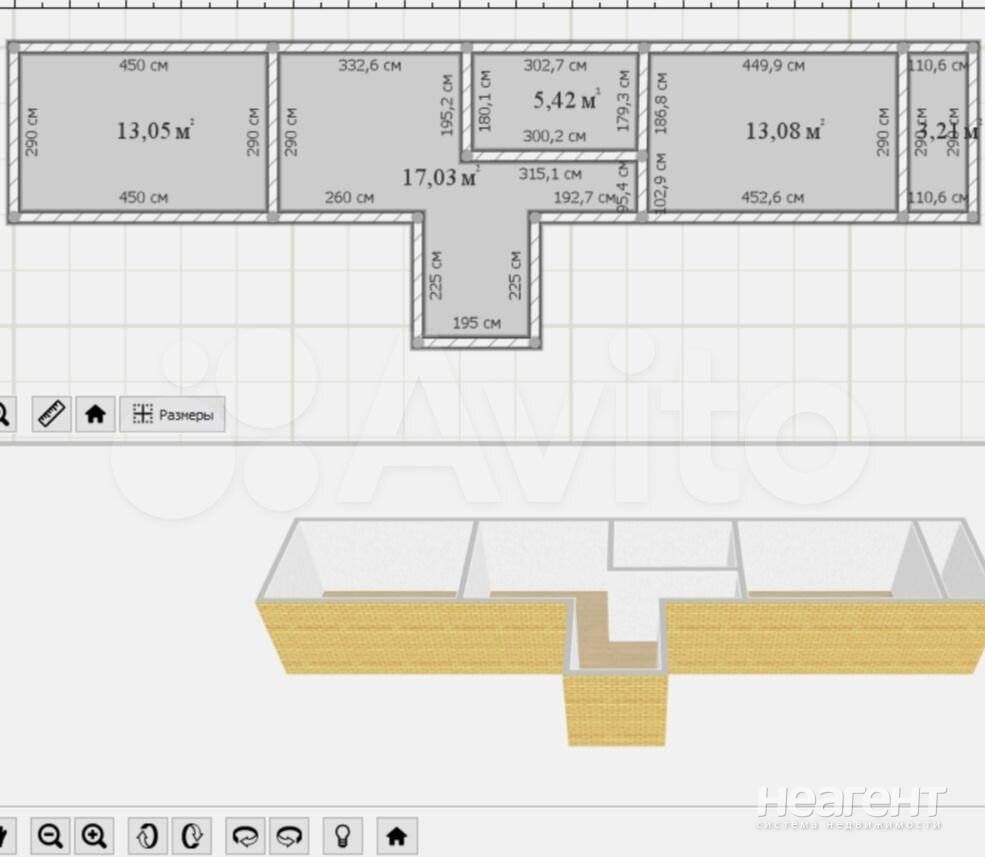
Task: Click the 195 см dimension label
Action: pyautogui.click(x=477, y=323)
